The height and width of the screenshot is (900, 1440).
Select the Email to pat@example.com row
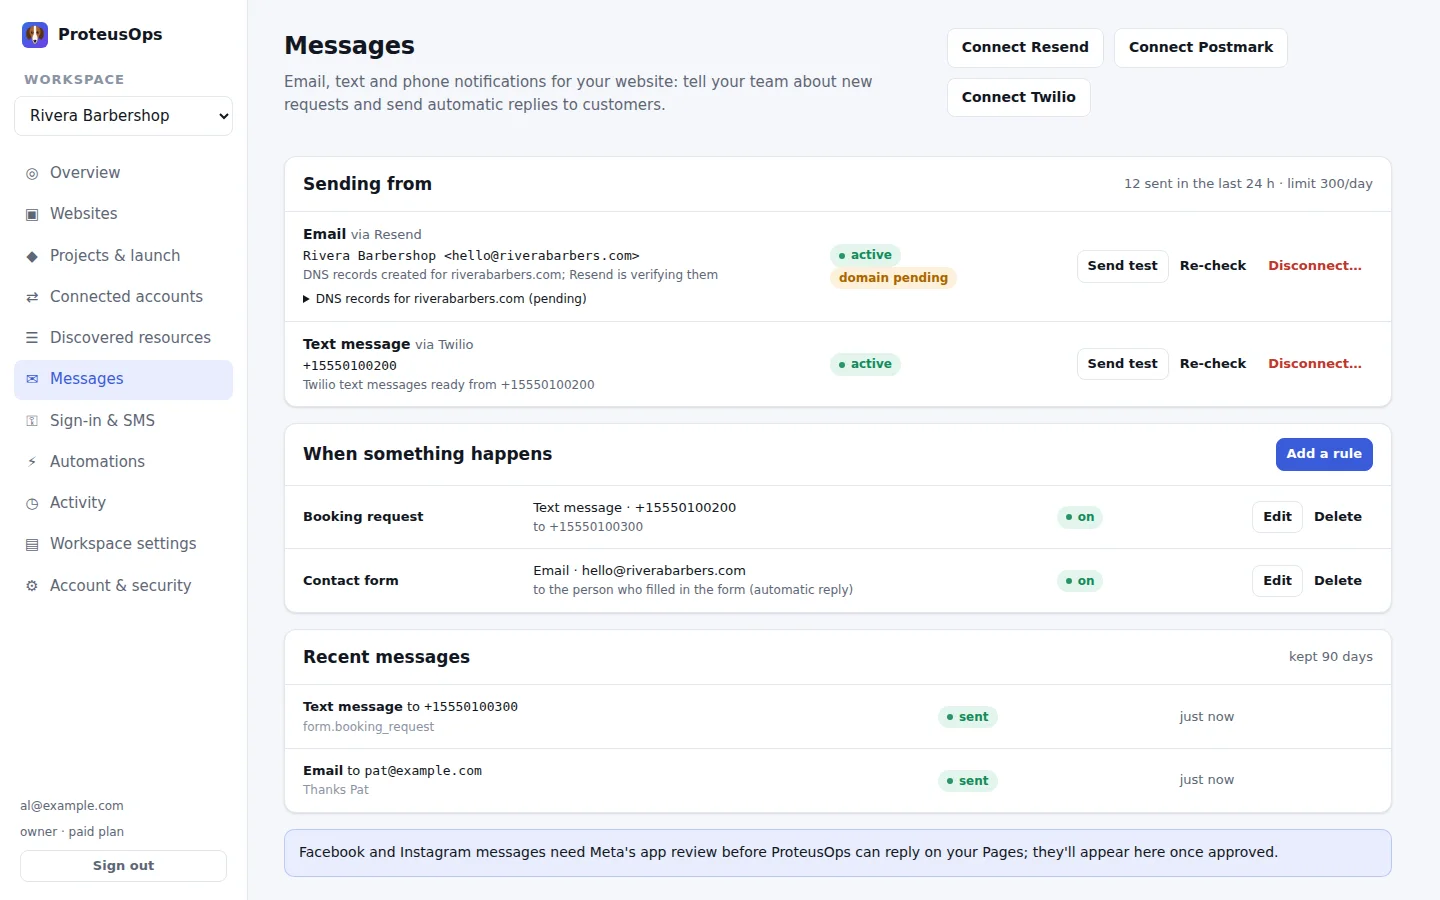click(x=838, y=781)
